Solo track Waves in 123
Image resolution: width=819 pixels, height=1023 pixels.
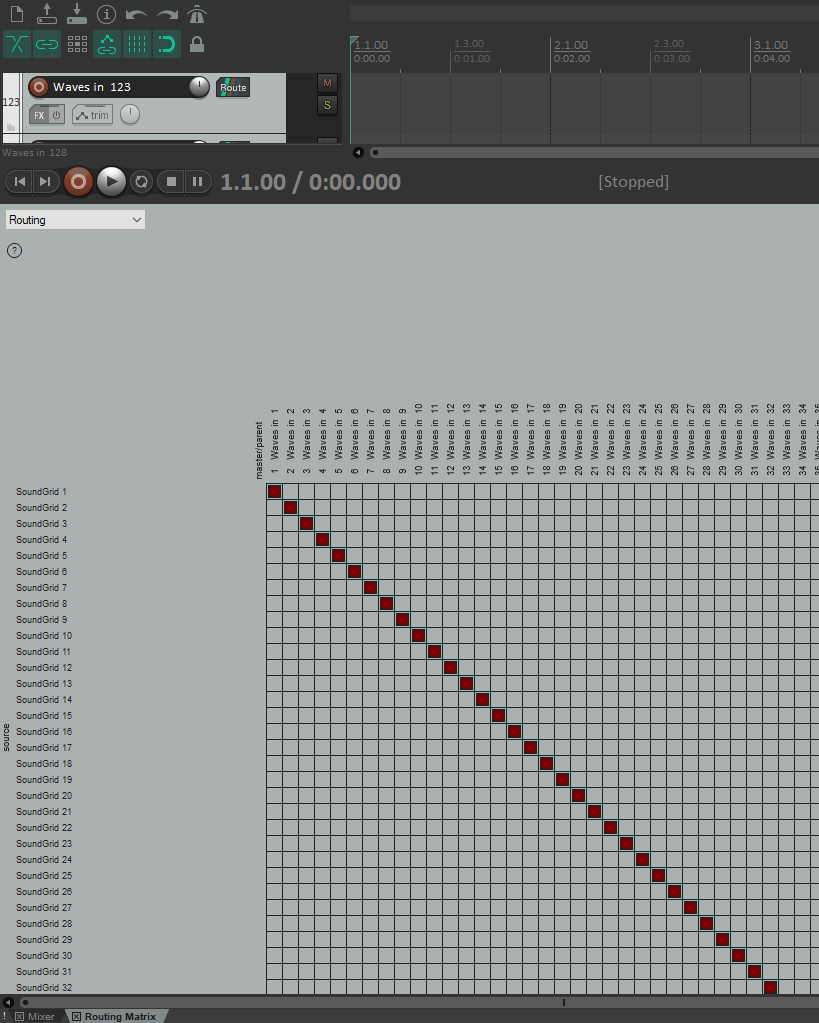[327, 105]
